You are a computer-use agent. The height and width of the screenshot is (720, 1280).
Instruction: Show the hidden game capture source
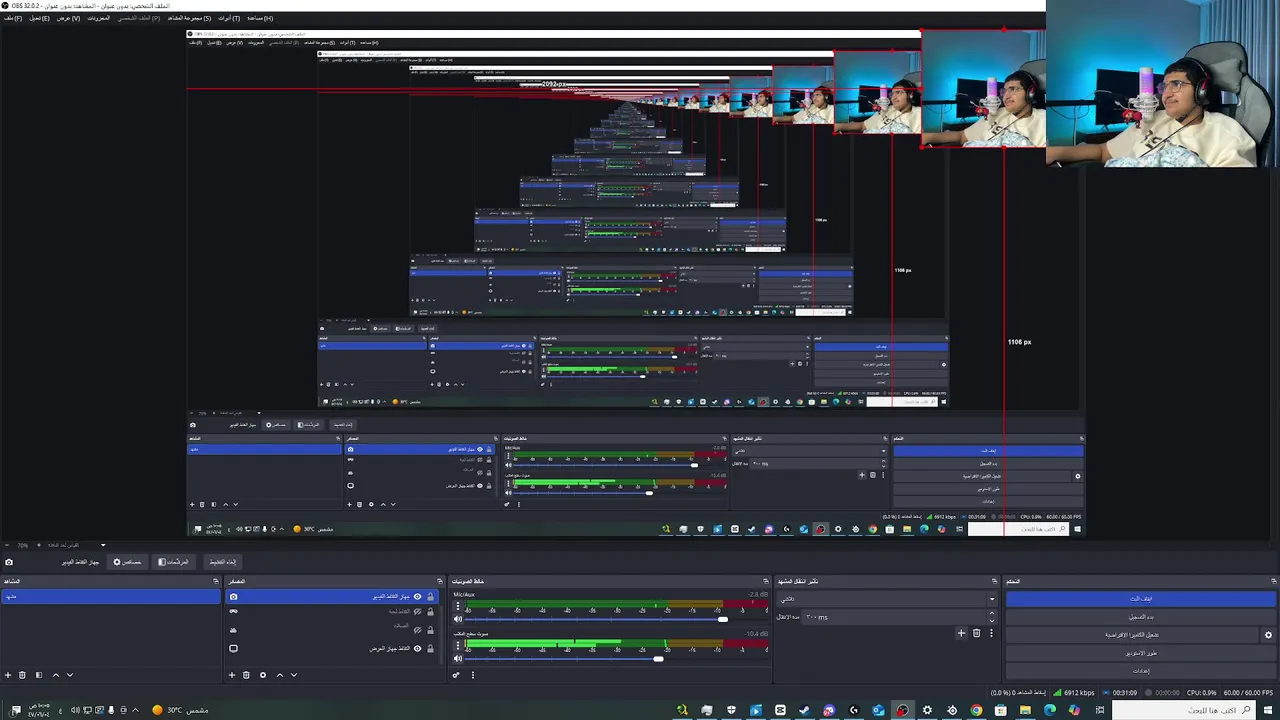(x=418, y=611)
